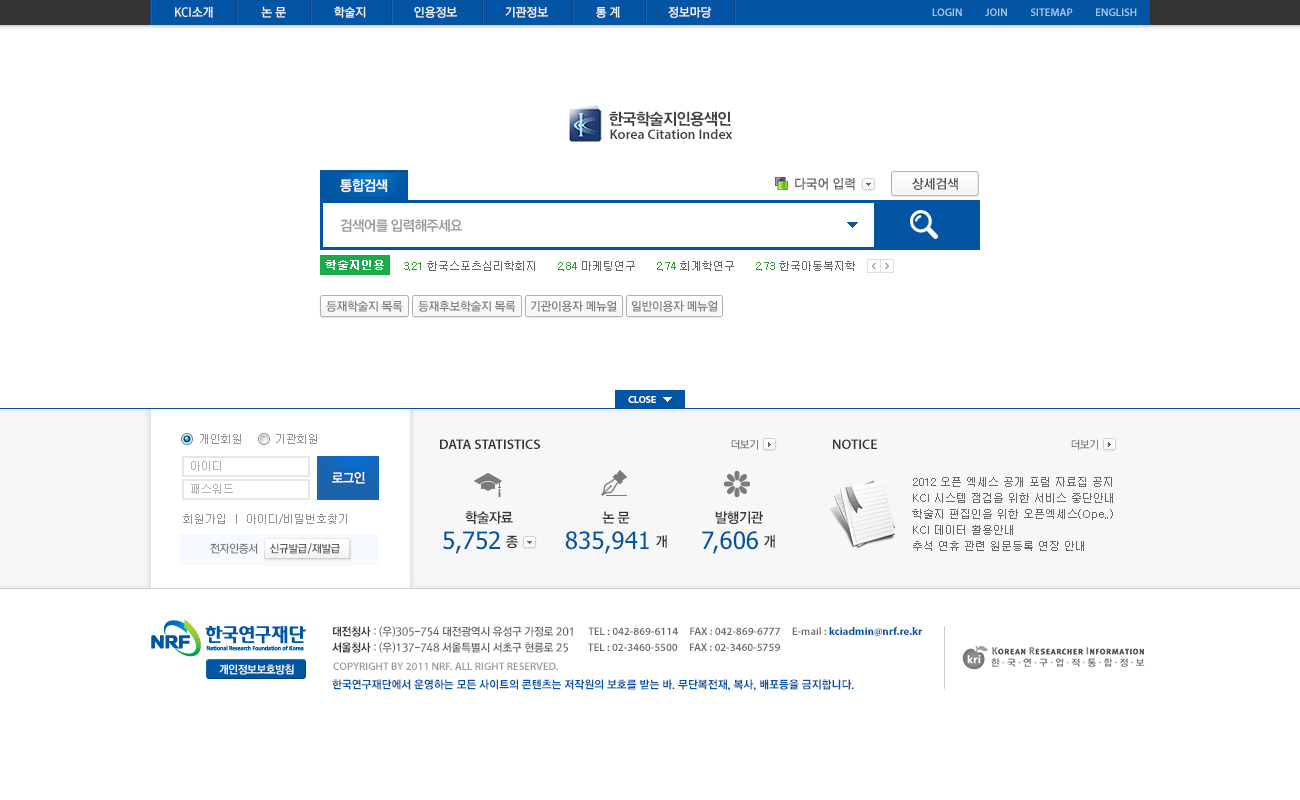Click the 더보기 arrow for Data Statistics
Image resolution: width=1300 pixels, height=800 pixels.
click(x=769, y=444)
